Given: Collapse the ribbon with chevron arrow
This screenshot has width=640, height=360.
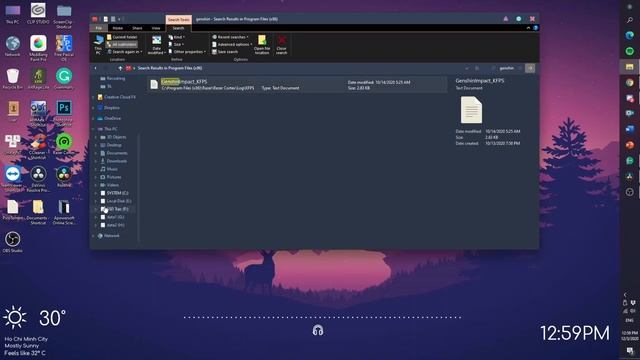Looking at the screenshot, I should click(x=528, y=28).
